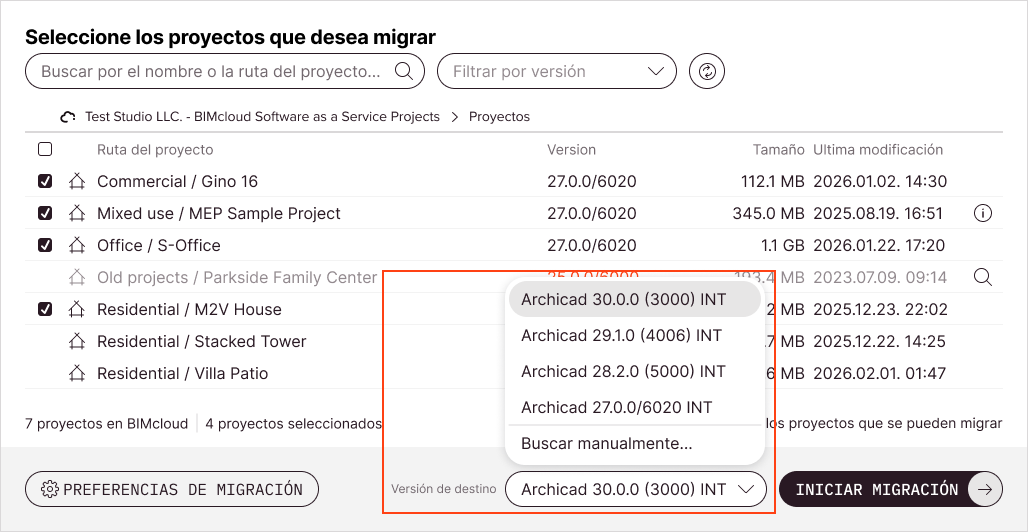Choose Buscar manualmente... from version list
1028x532 pixels.
tap(635, 443)
